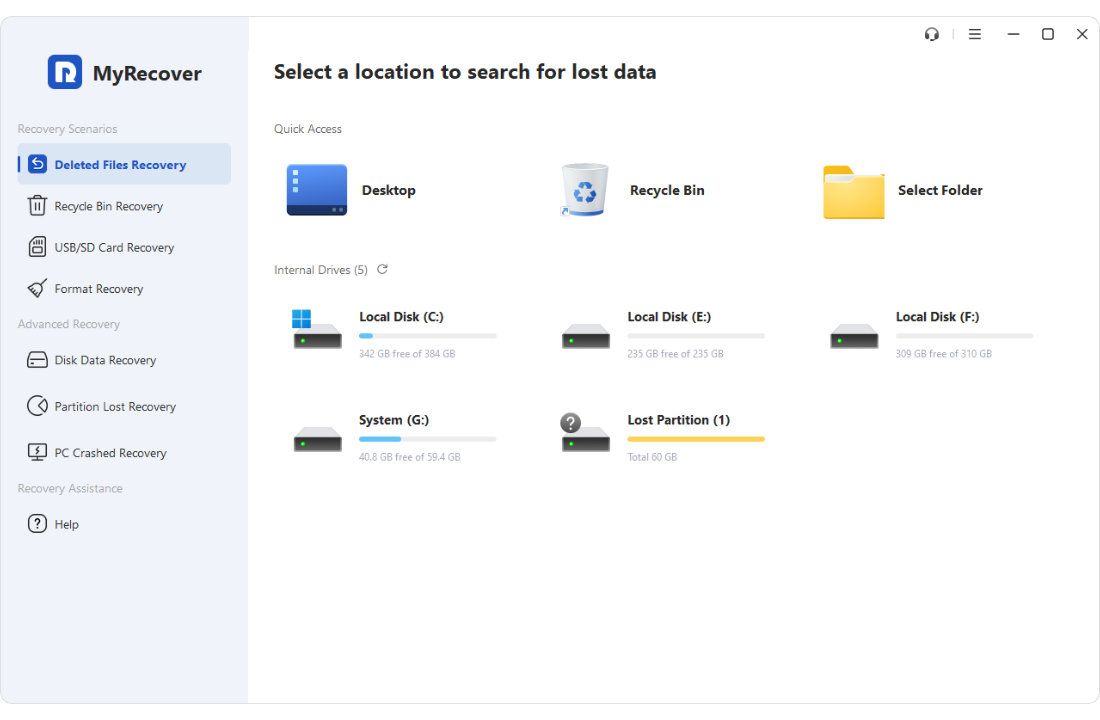Click System (G:) usage bar
Viewport: 1100px width, 720px height.
click(427, 439)
